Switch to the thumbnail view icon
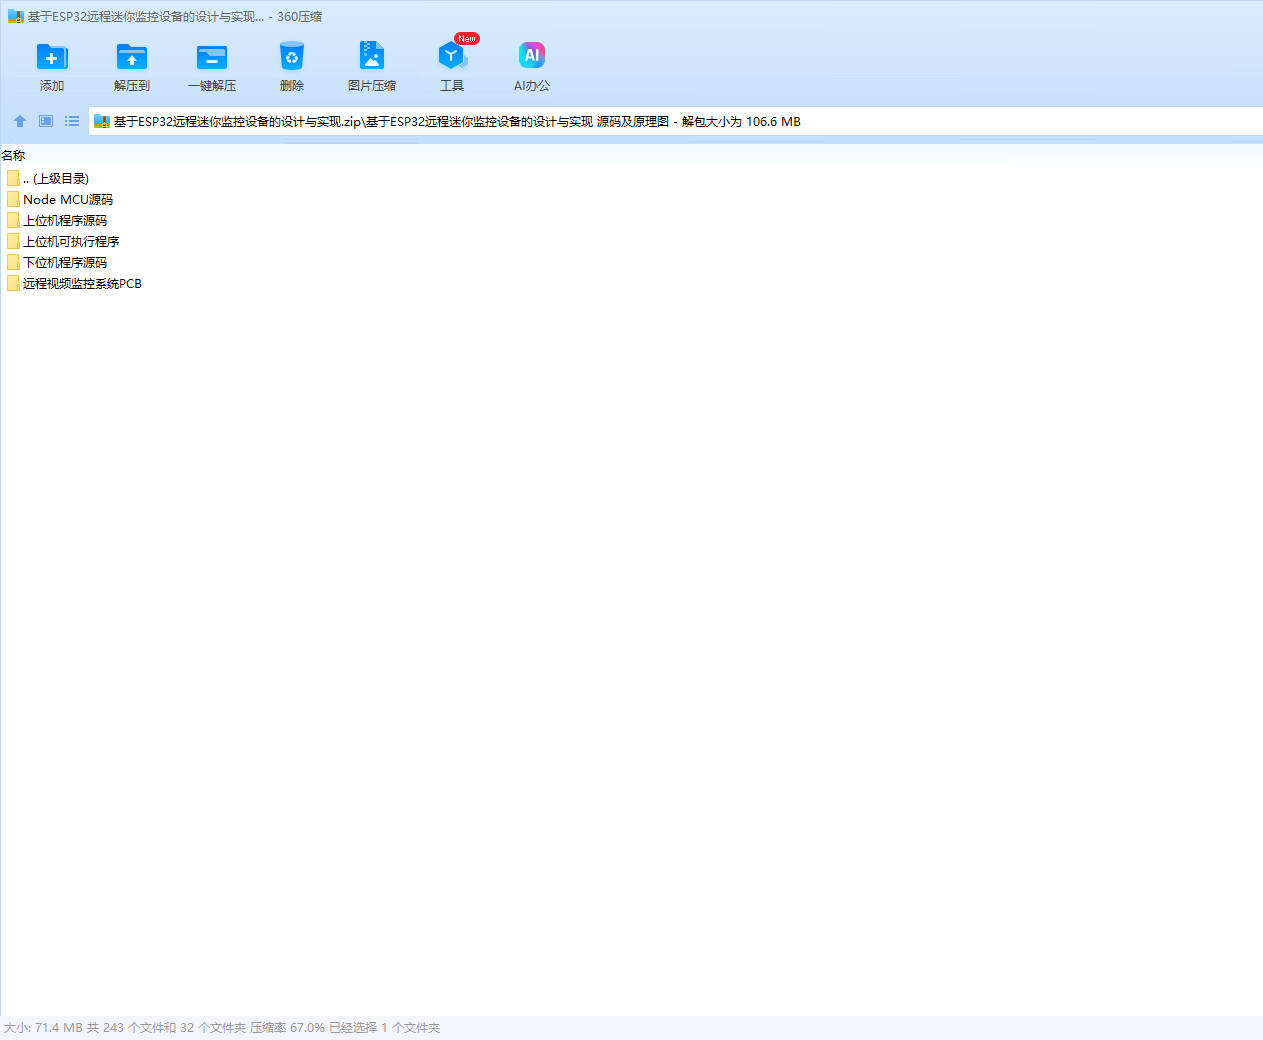Viewport: 1263px width, 1040px height. pyautogui.click(x=46, y=121)
